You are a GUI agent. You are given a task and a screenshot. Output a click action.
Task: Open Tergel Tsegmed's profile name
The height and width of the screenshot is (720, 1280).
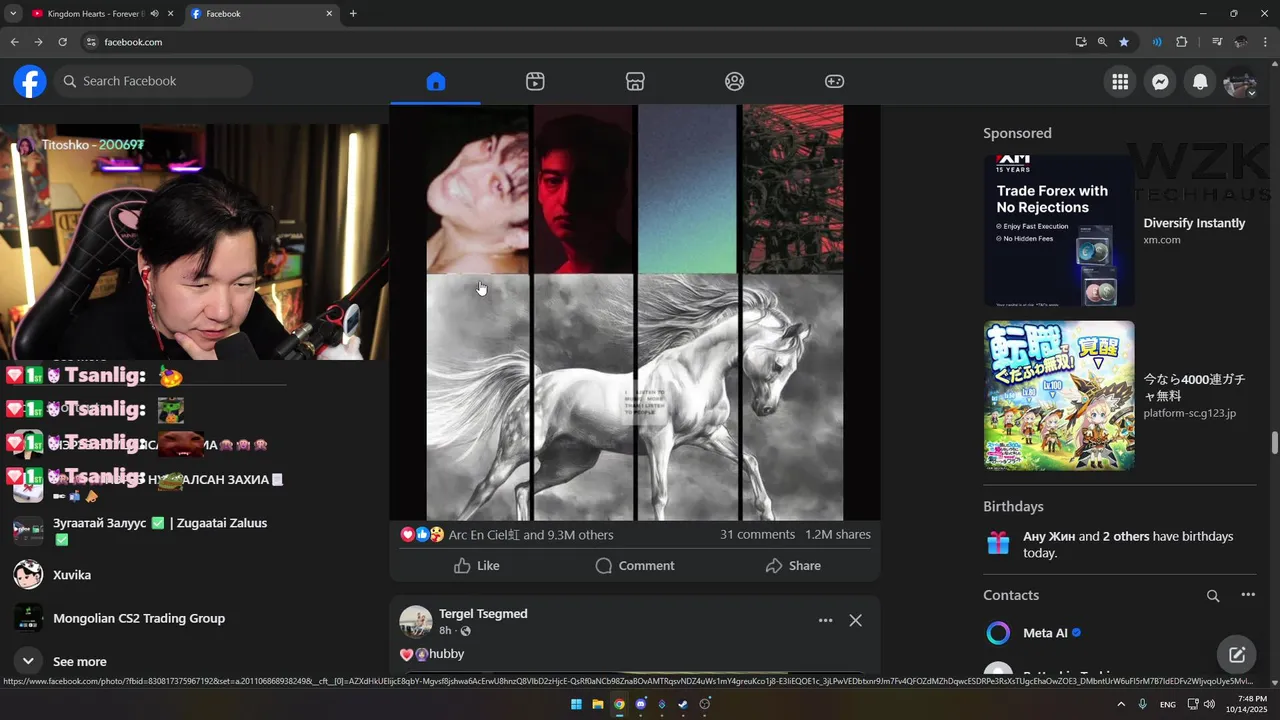483,614
